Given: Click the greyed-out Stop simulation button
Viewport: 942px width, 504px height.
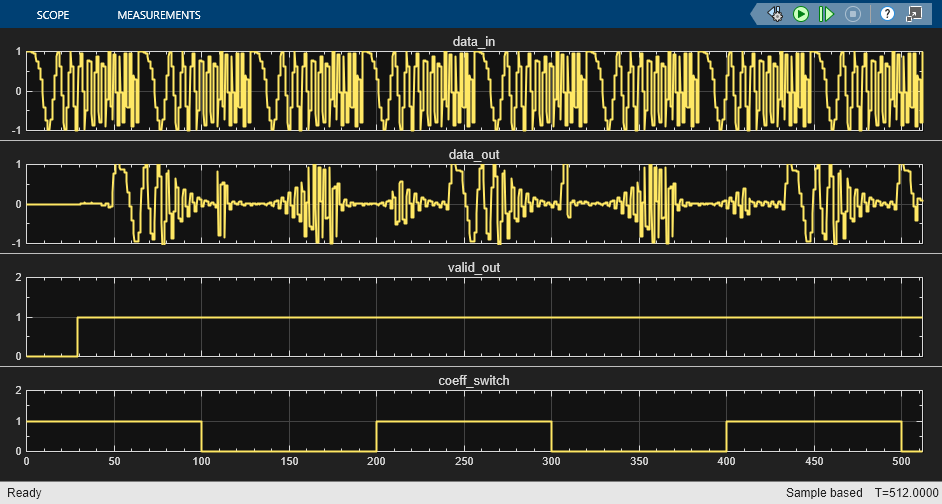Looking at the screenshot, I should point(853,14).
